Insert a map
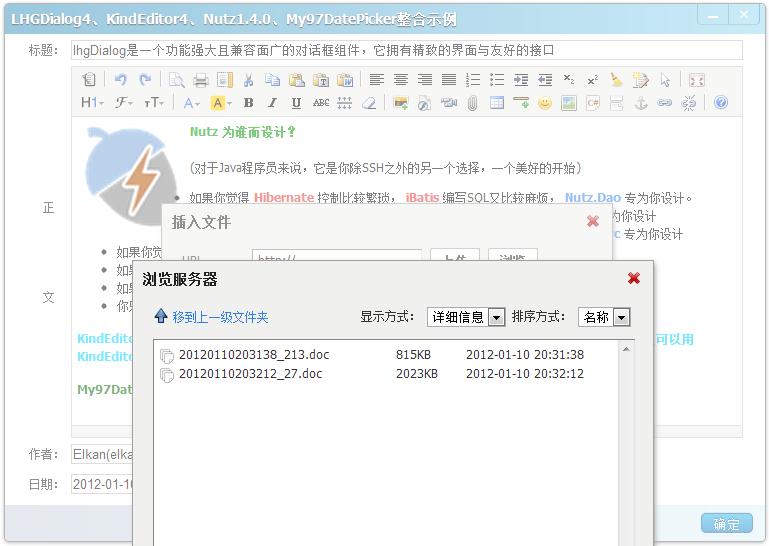The width and height of the screenshot is (769, 546). (569, 103)
